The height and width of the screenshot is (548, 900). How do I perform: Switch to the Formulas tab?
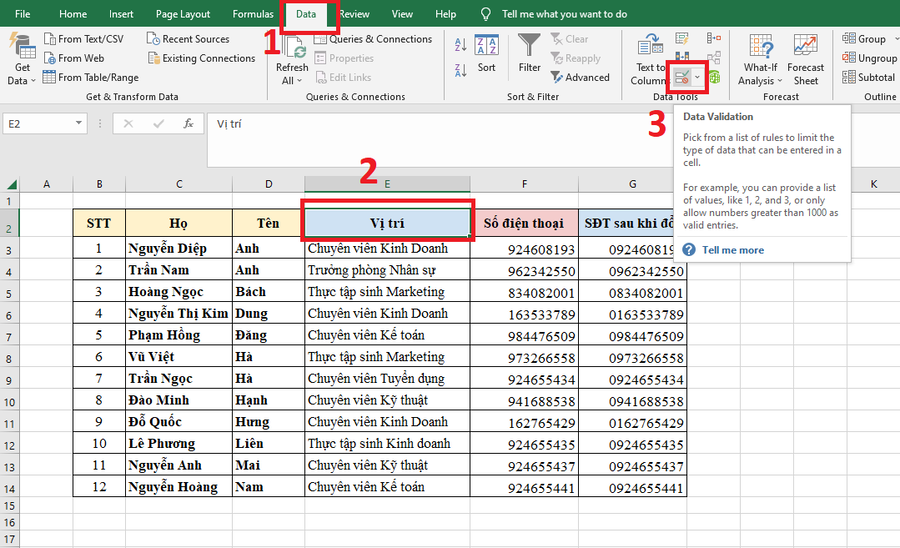253,14
